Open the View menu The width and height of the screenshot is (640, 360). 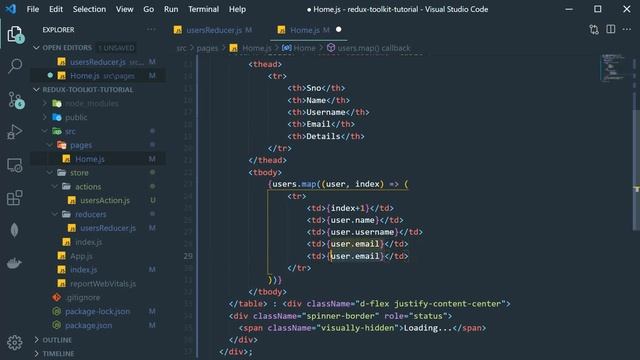124,9
